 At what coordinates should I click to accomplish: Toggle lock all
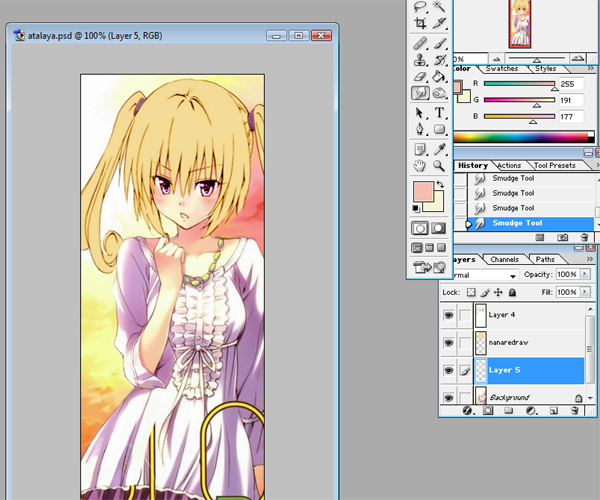(512, 293)
